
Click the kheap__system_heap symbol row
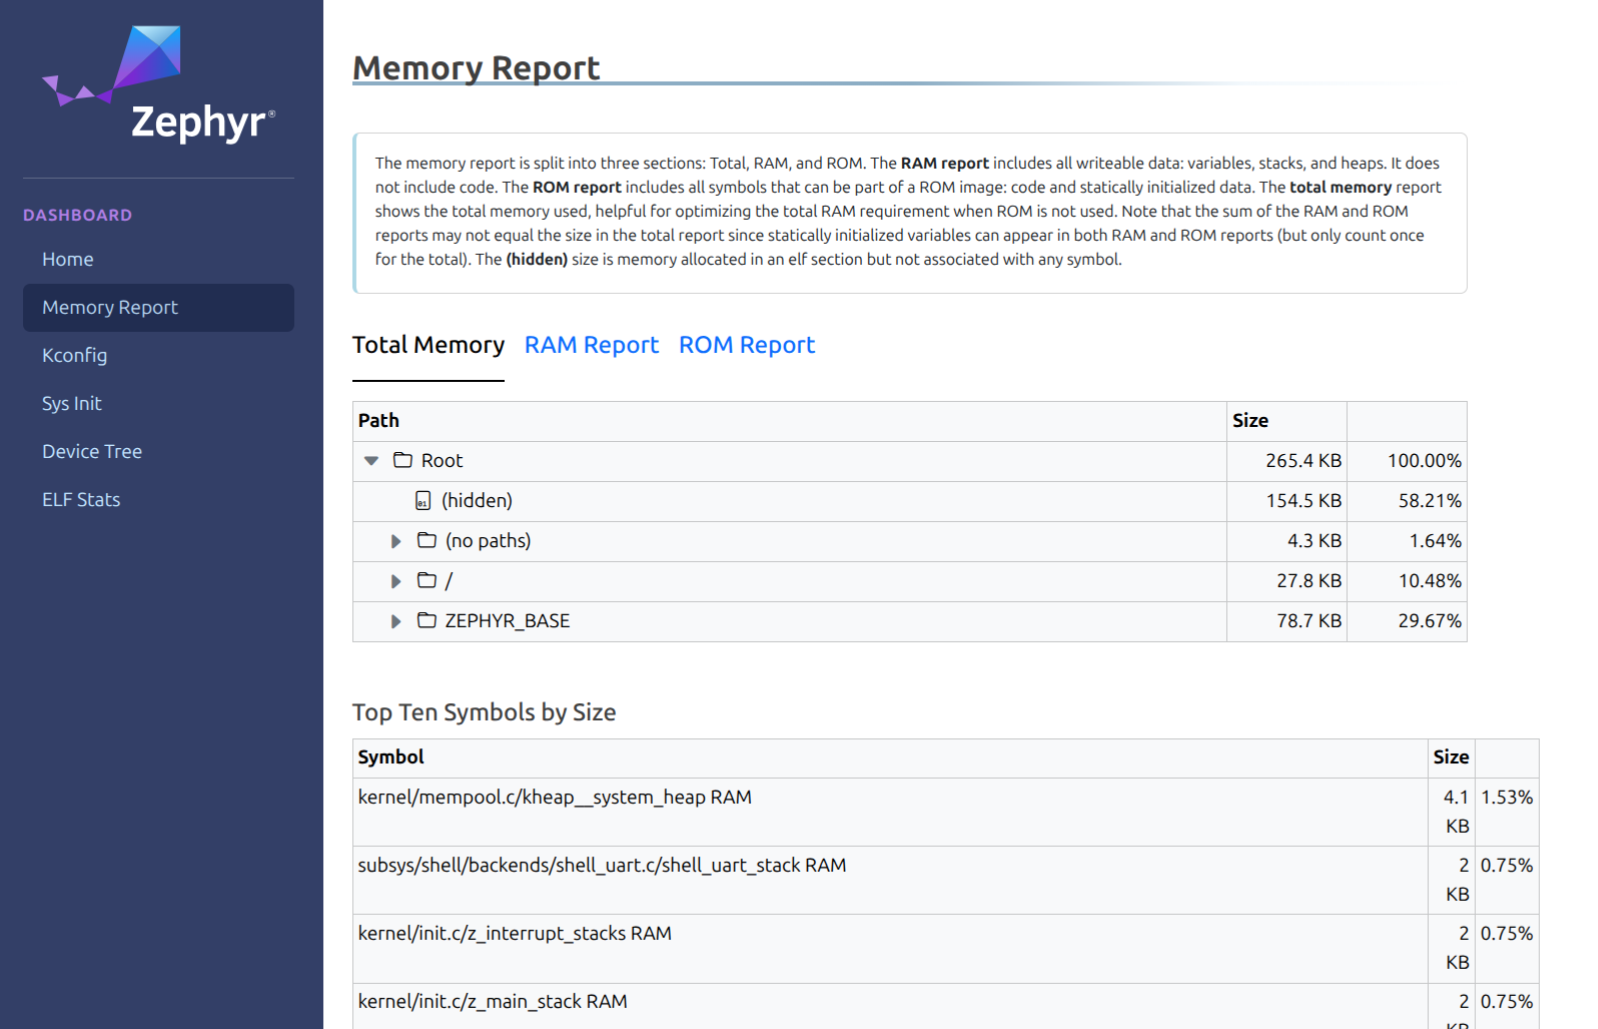555,798
